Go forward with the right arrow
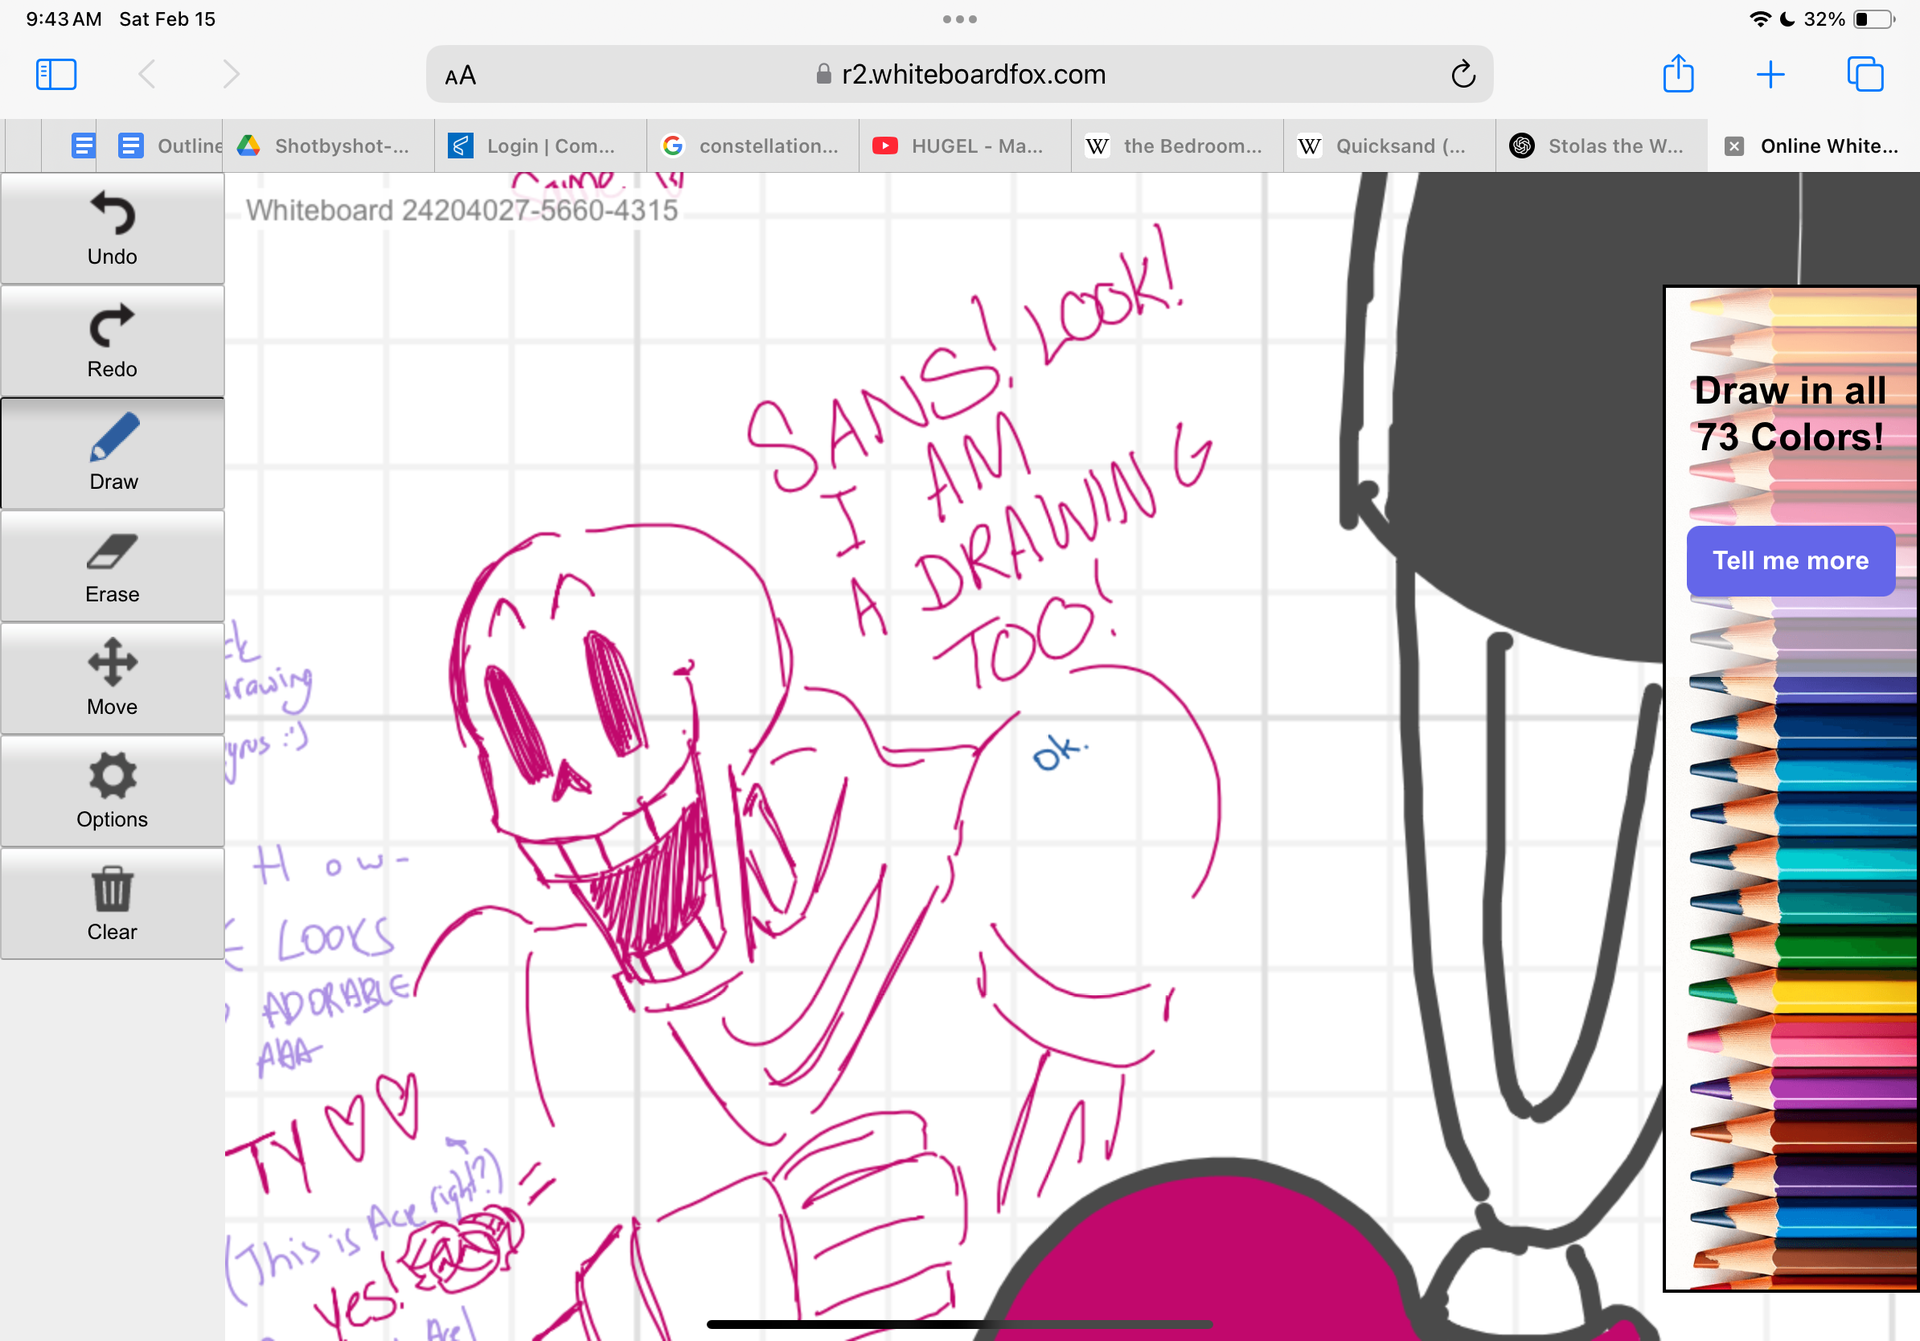Screen dimensions: 1920x1341 point(231,74)
